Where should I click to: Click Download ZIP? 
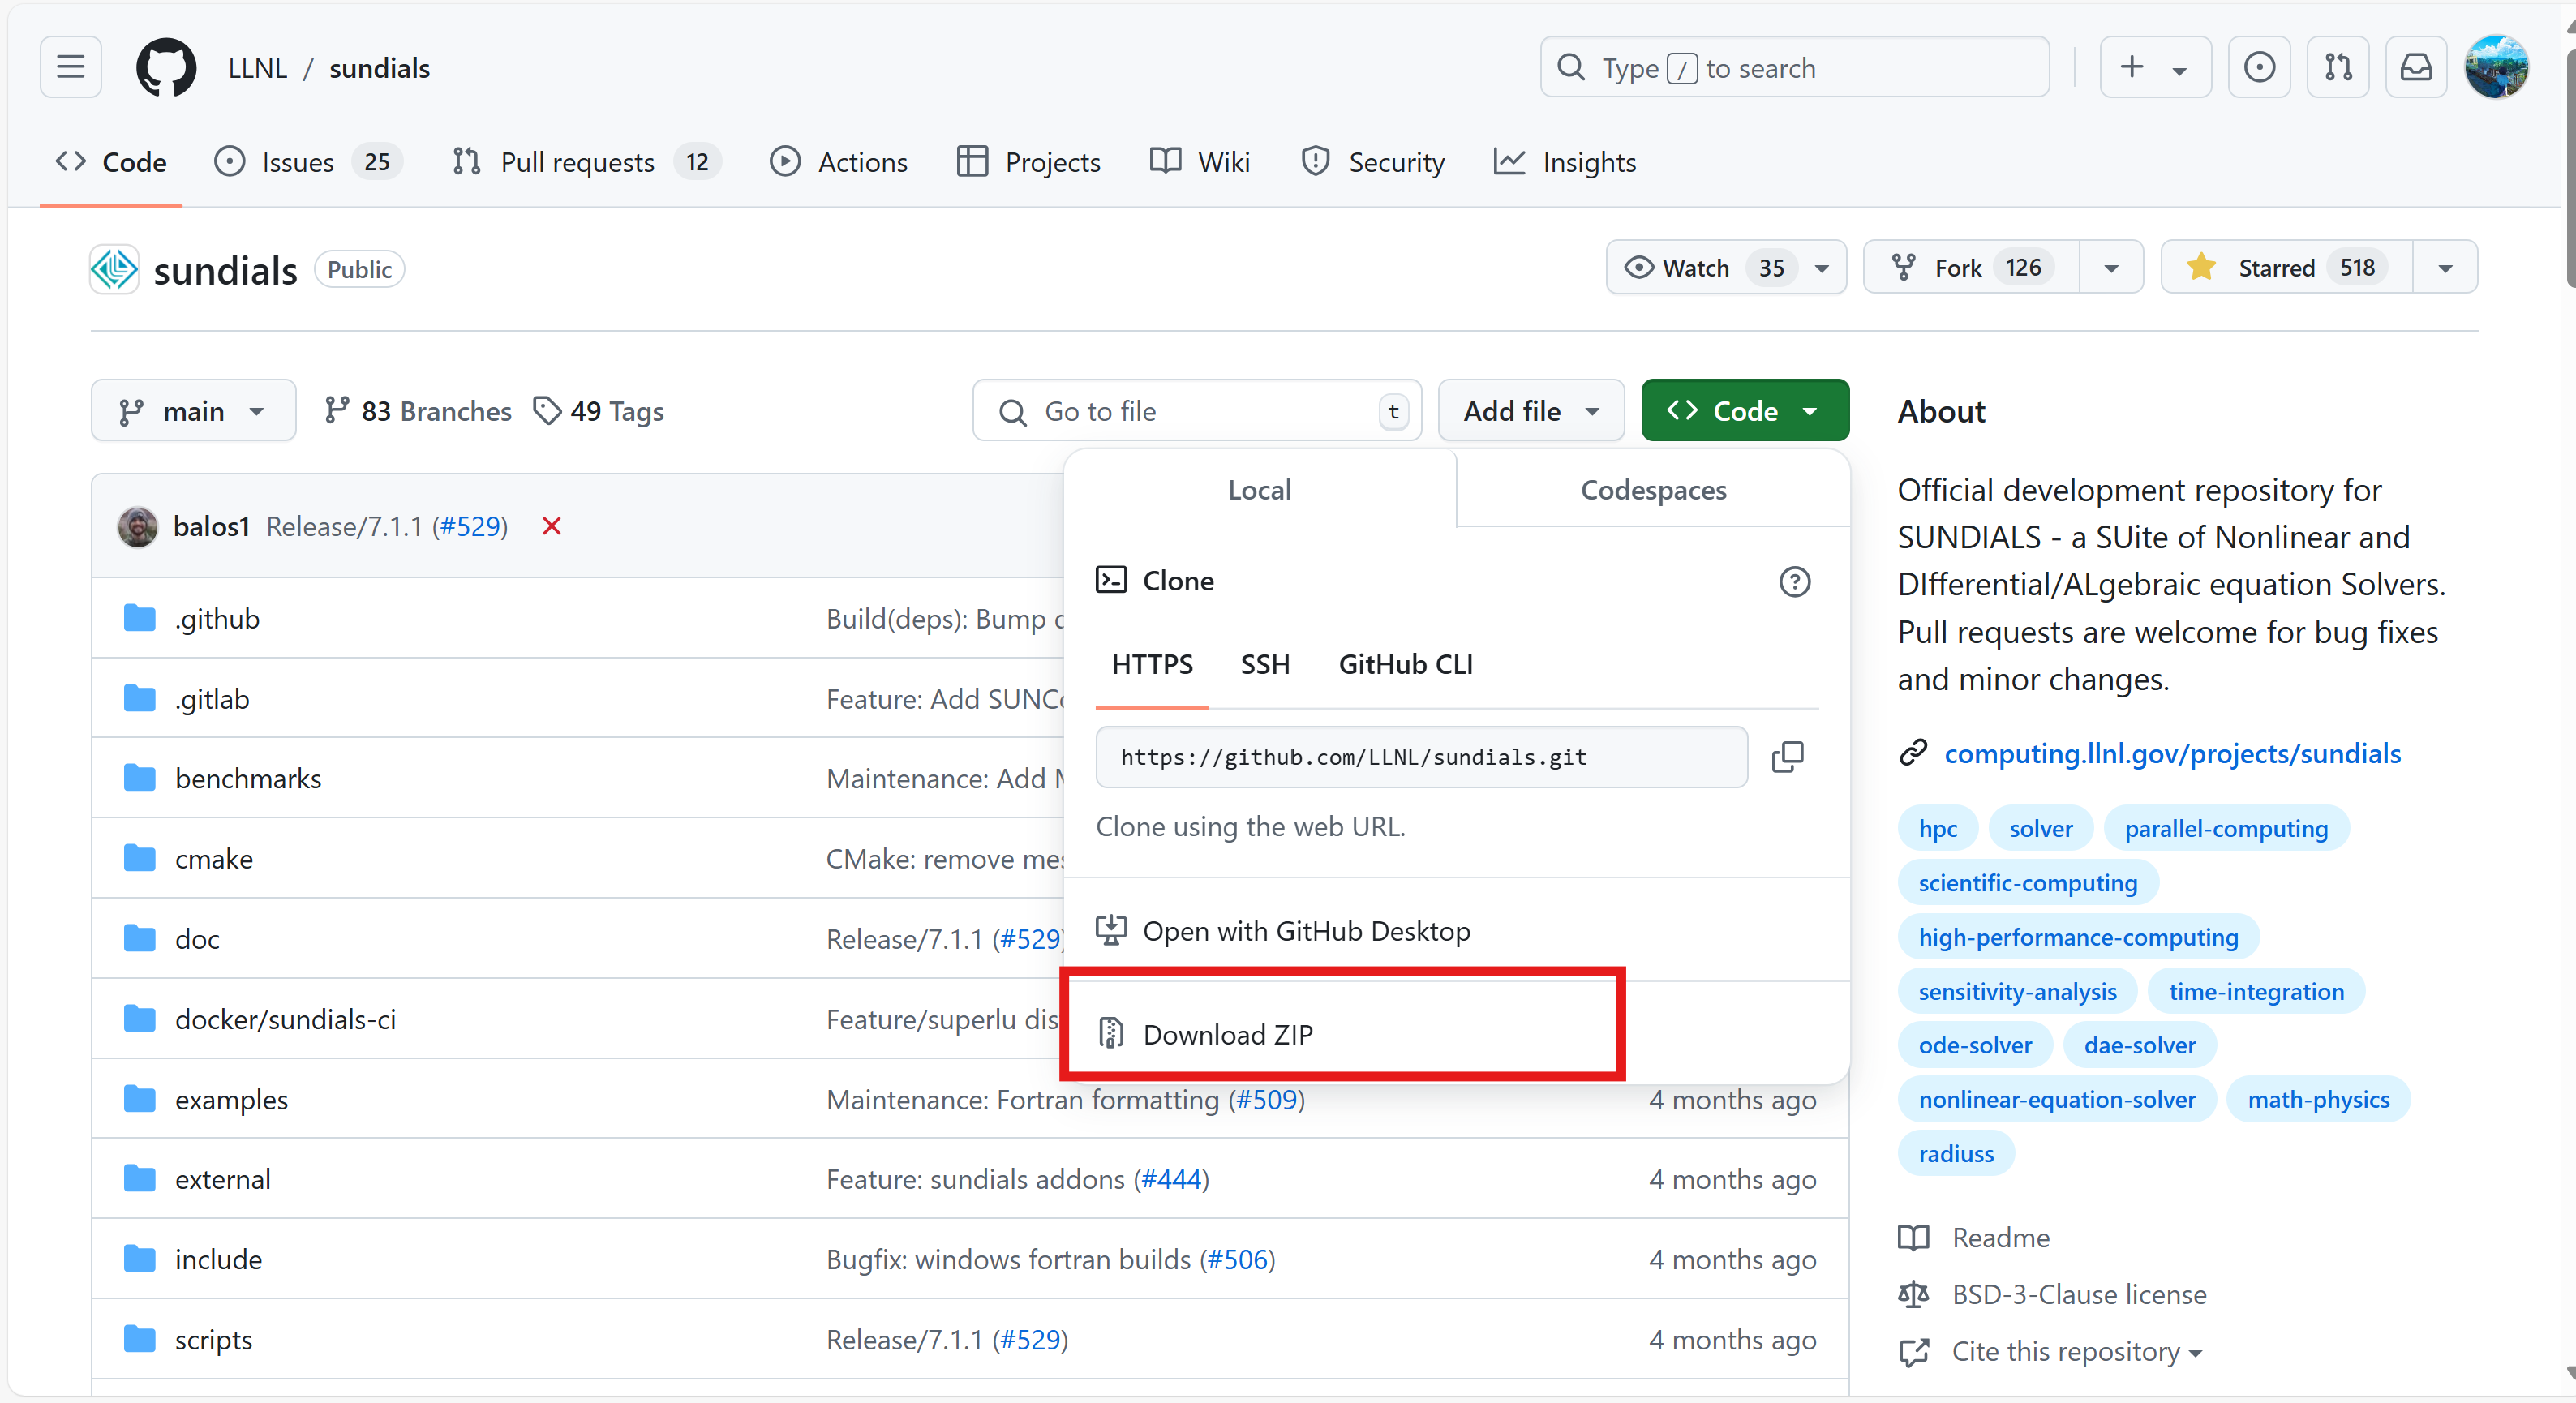click(x=1227, y=1034)
